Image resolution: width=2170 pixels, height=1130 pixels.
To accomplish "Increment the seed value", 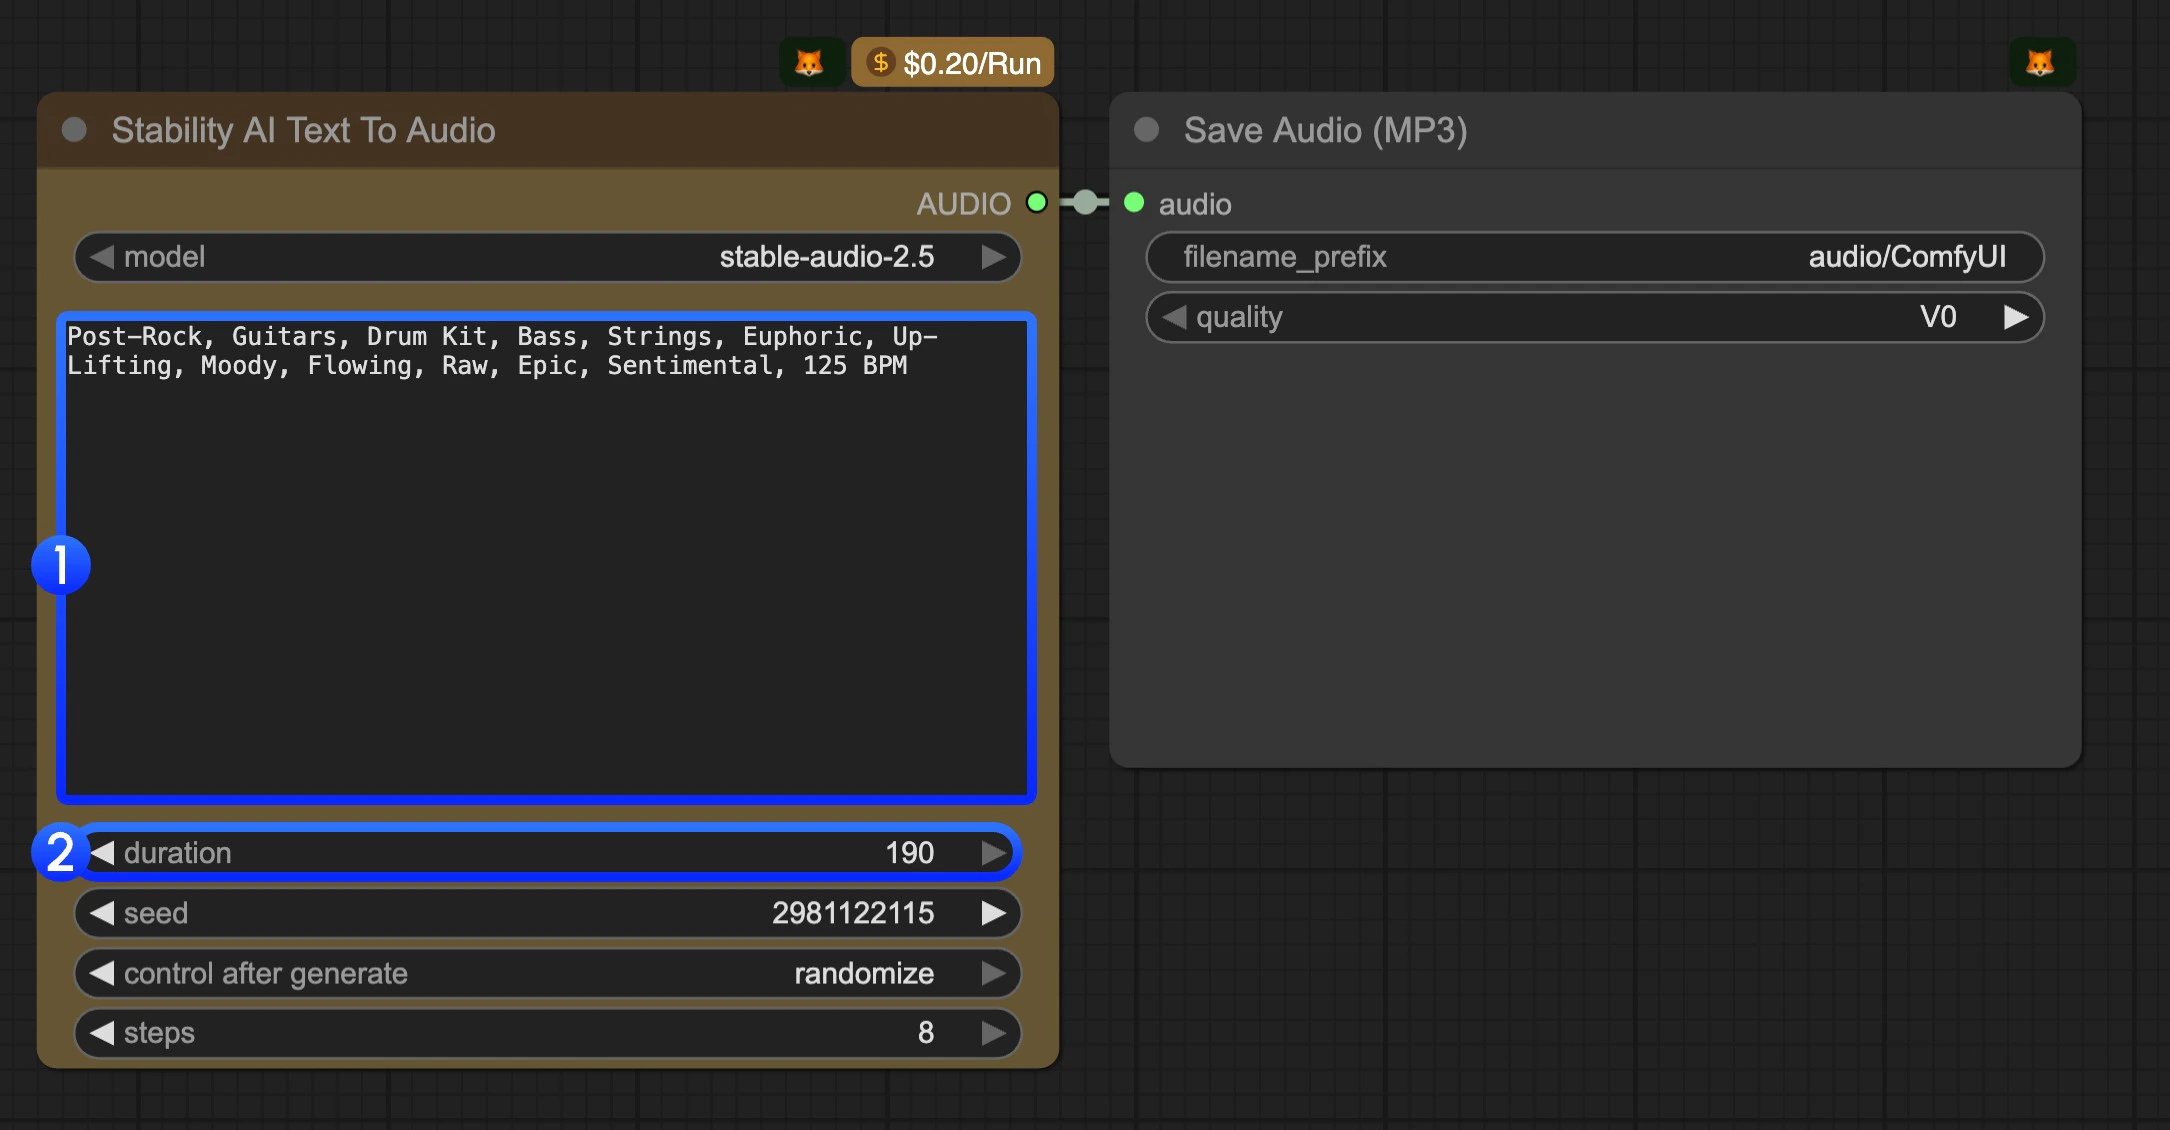I will (993, 913).
